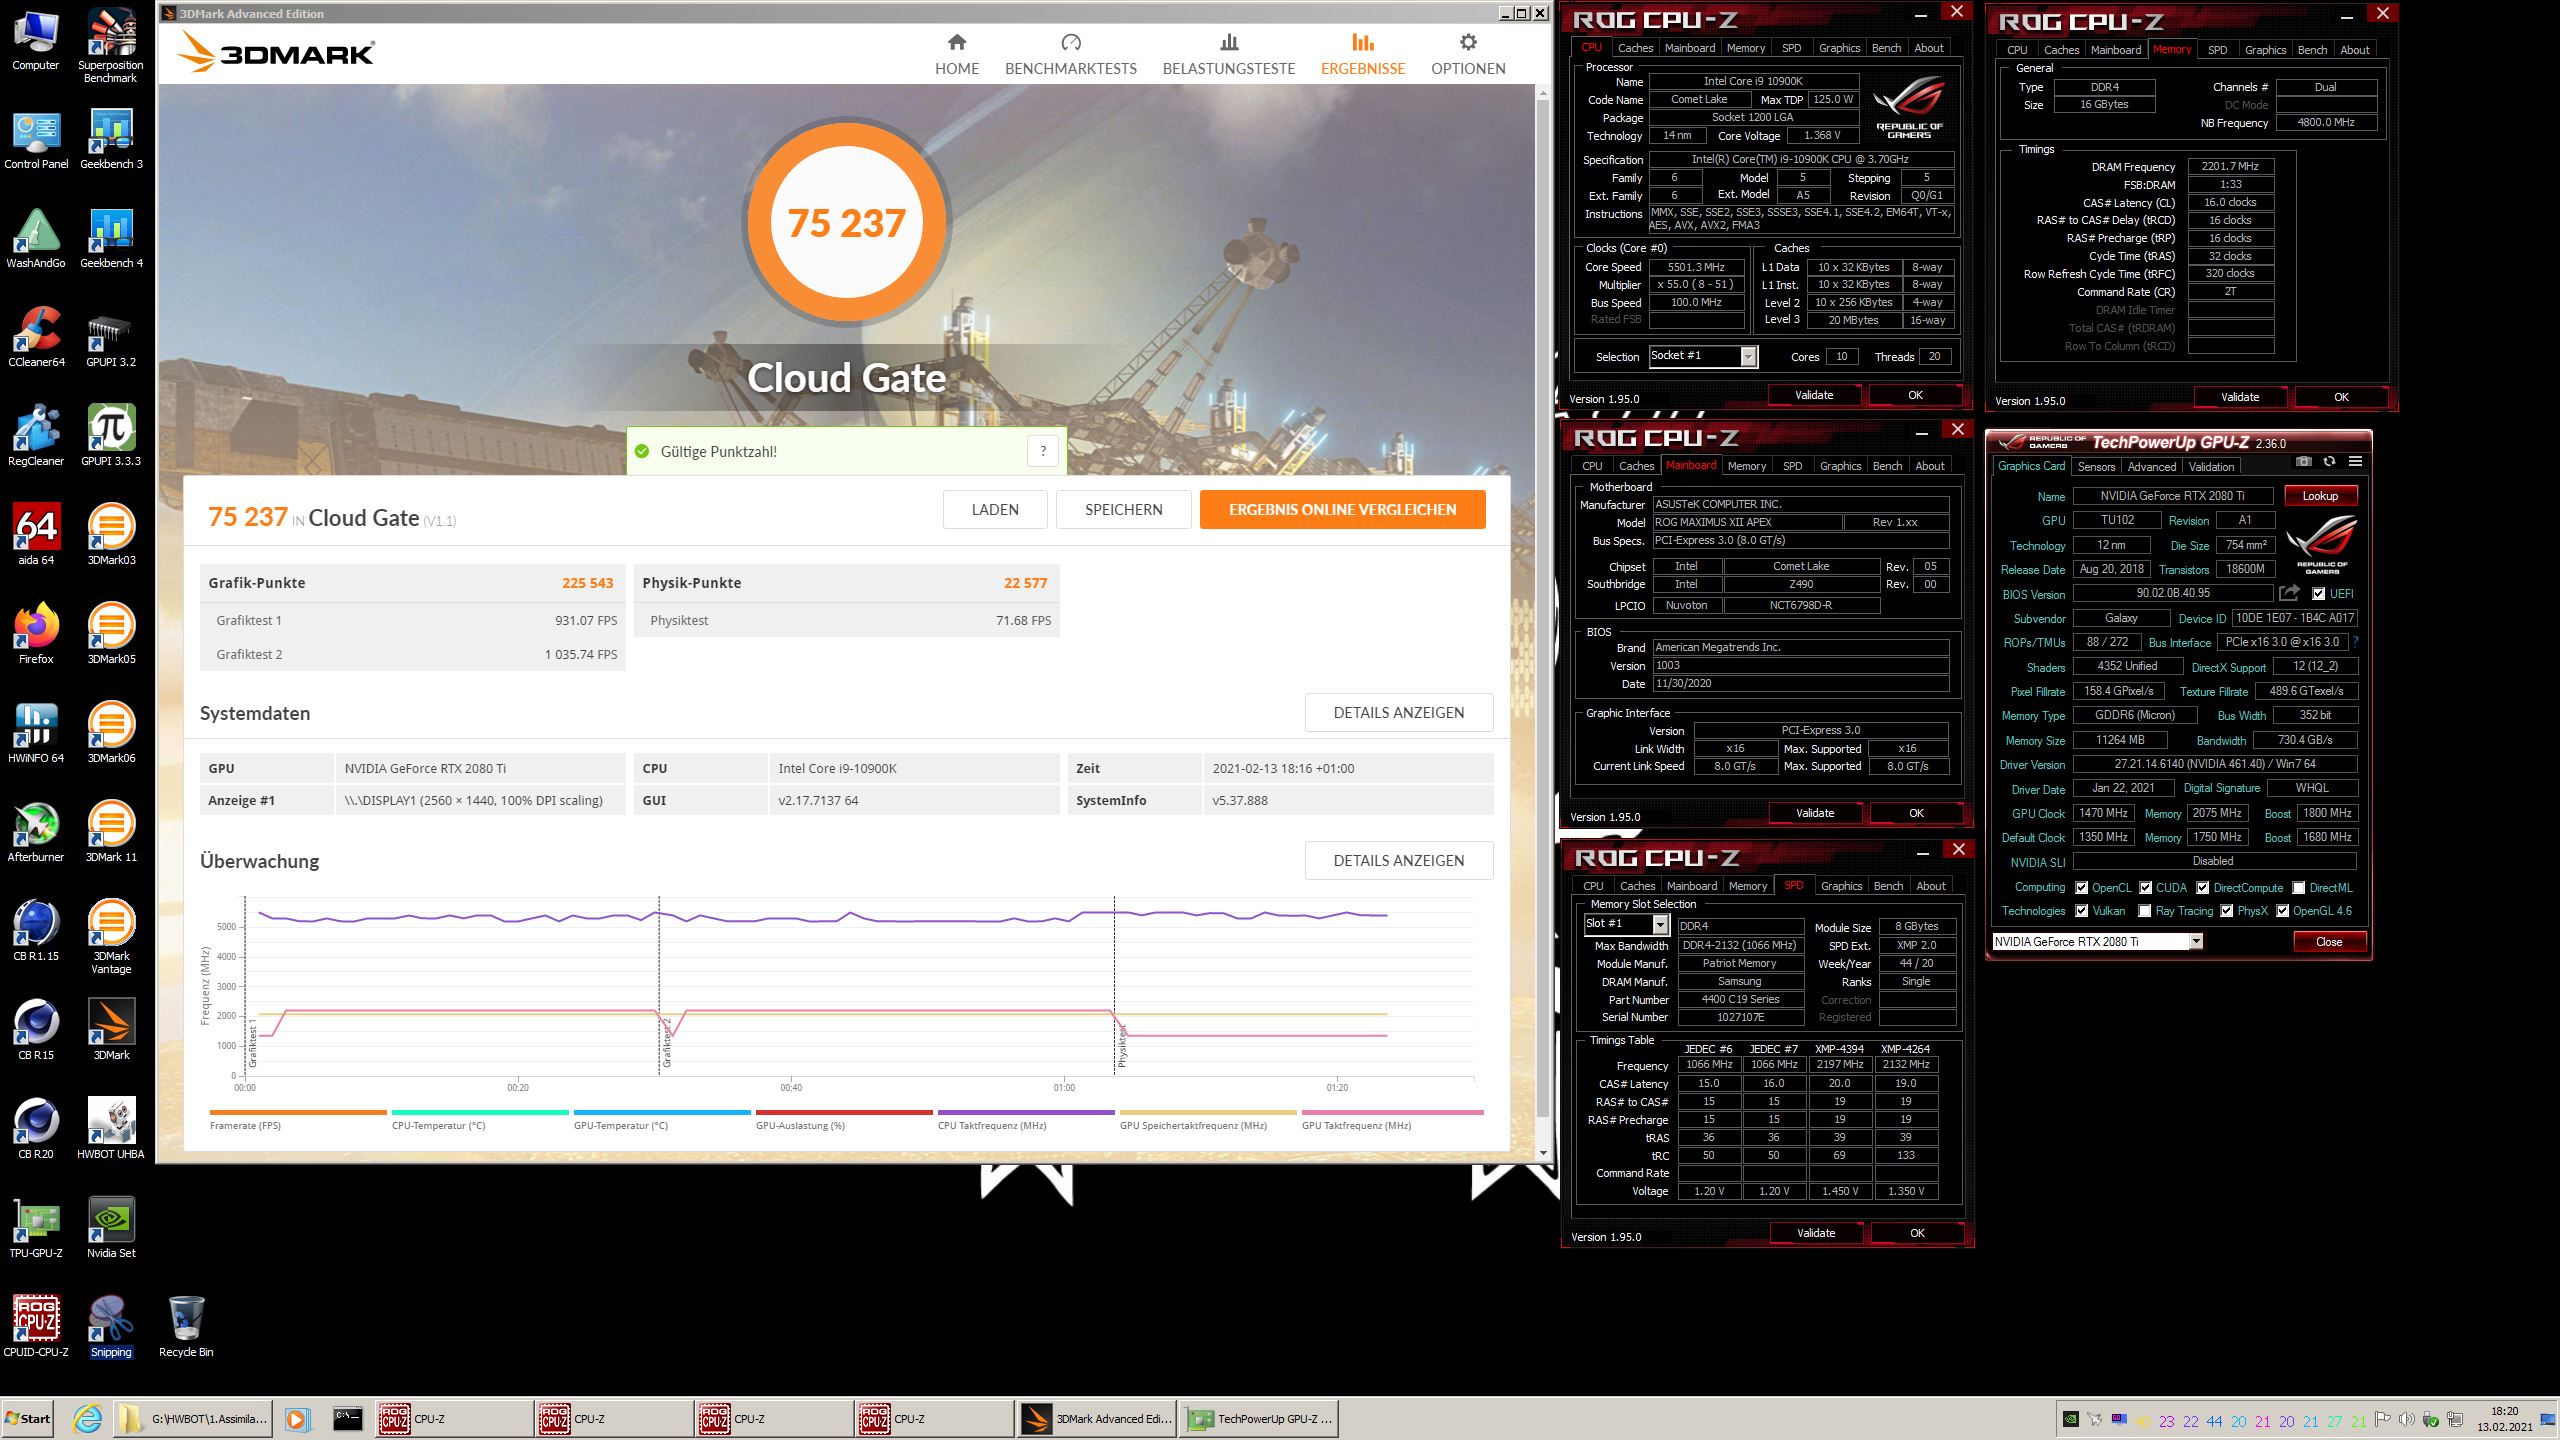The height and width of the screenshot is (1440, 2560).
Task: Open the Bench tab in the CPU-Z memory window
Action: 2312,50
